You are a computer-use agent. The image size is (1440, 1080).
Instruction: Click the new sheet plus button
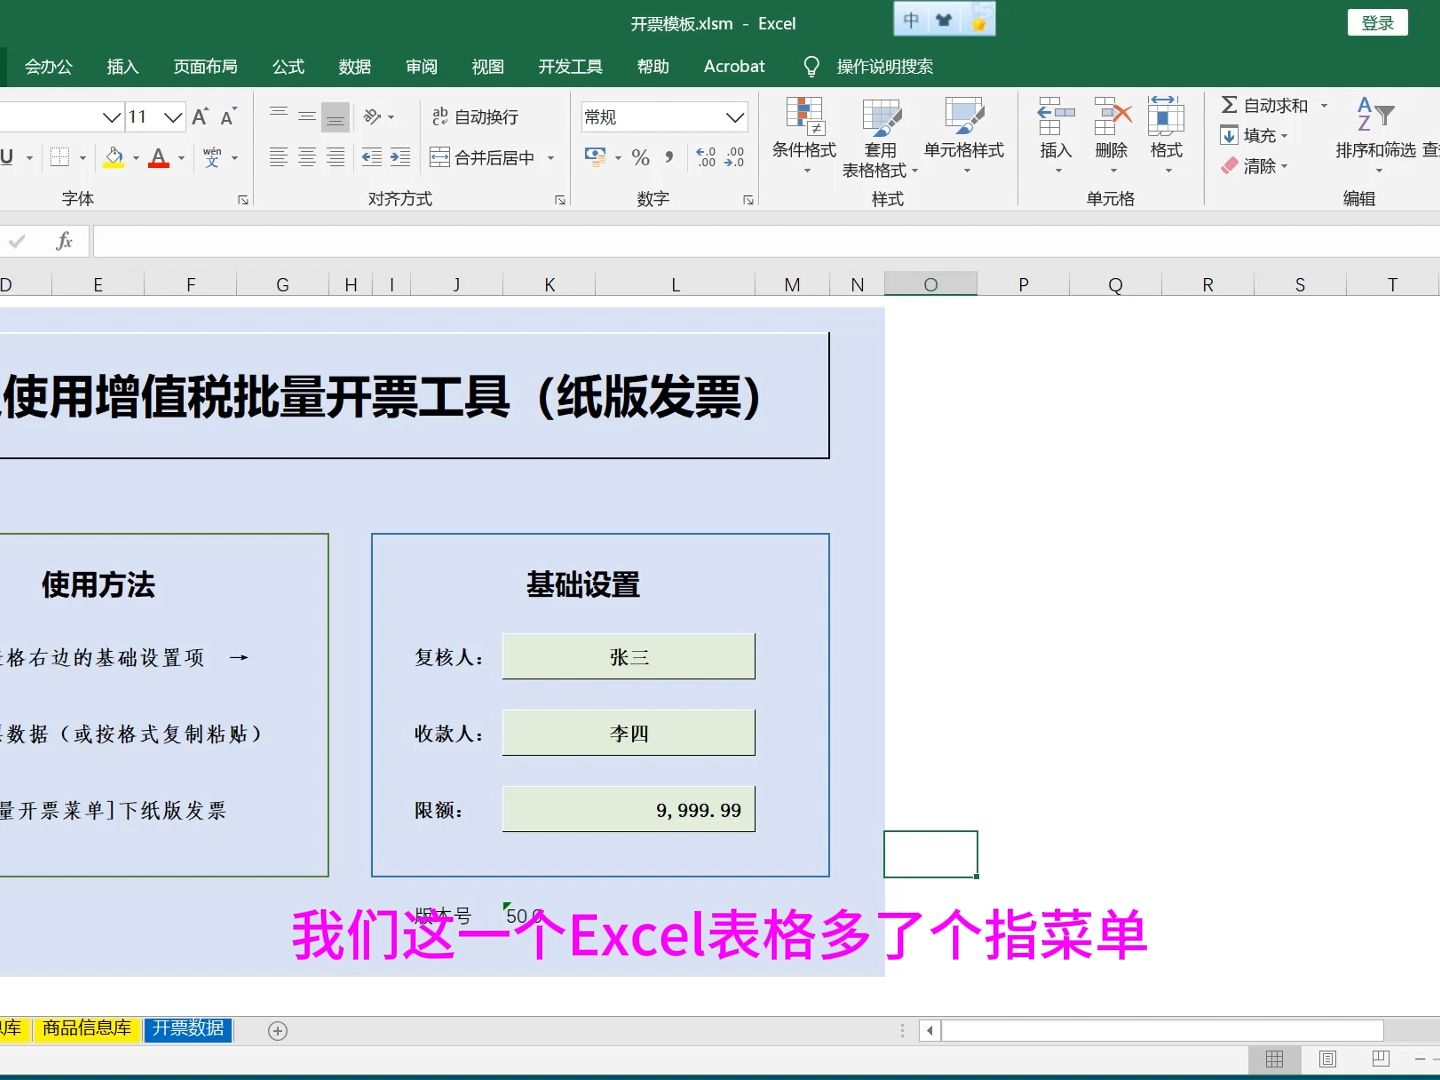278,1031
